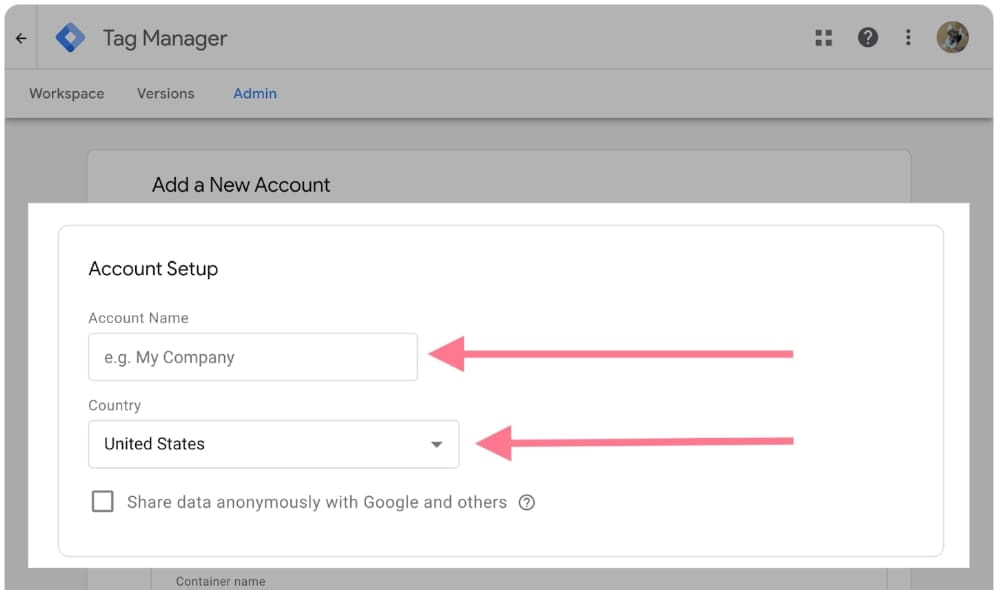The width and height of the screenshot is (1000, 590).
Task: Click the back arrow icon
Action: coord(21,38)
